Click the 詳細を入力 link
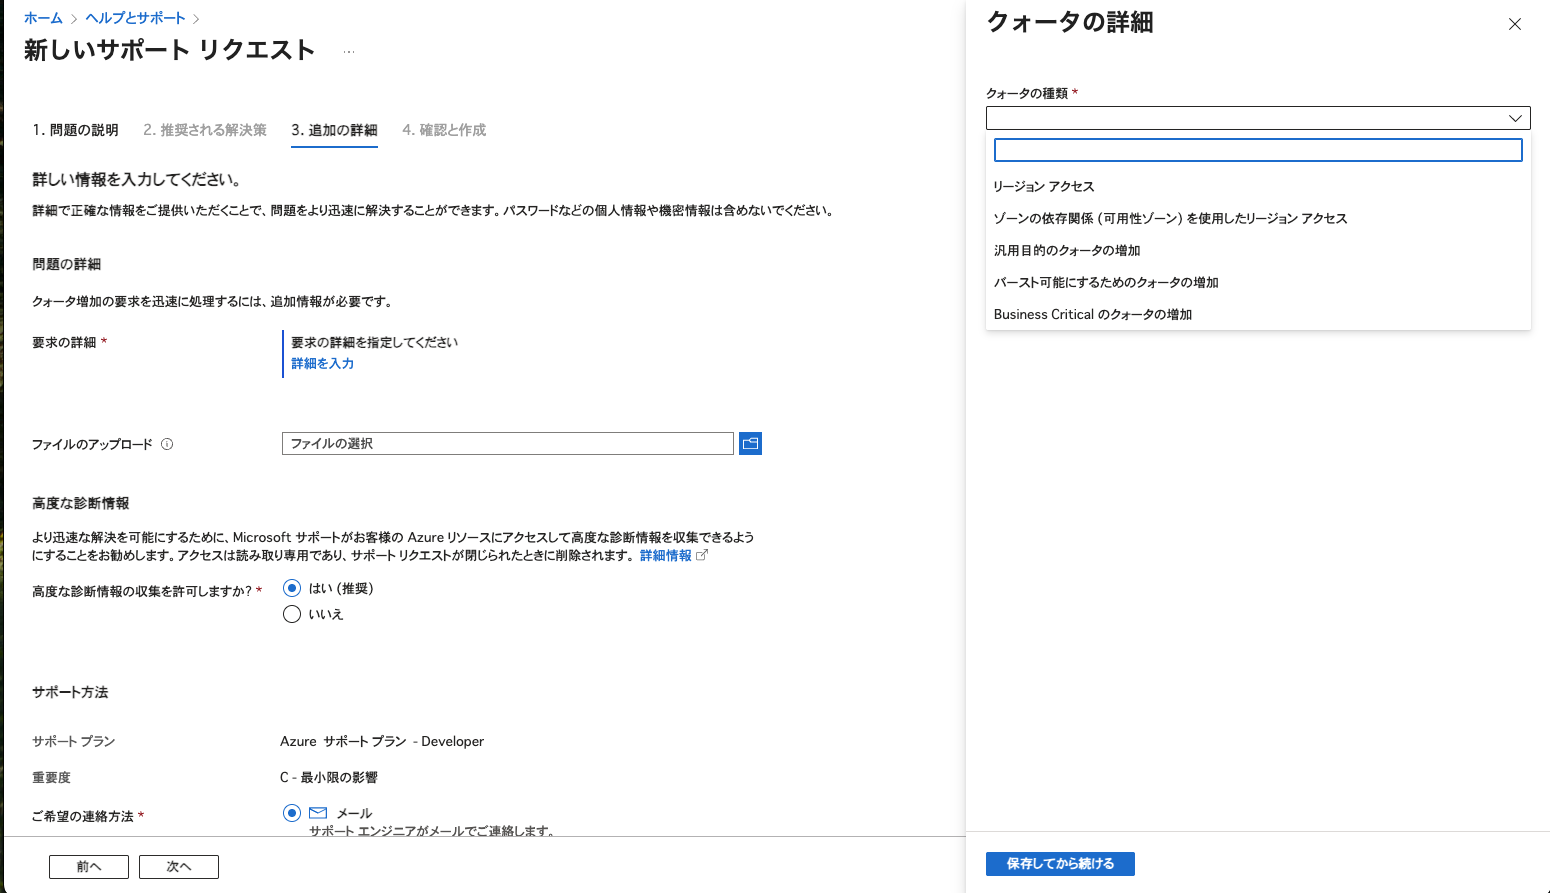The height and width of the screenshot is (893, 1550). [321, 363]
